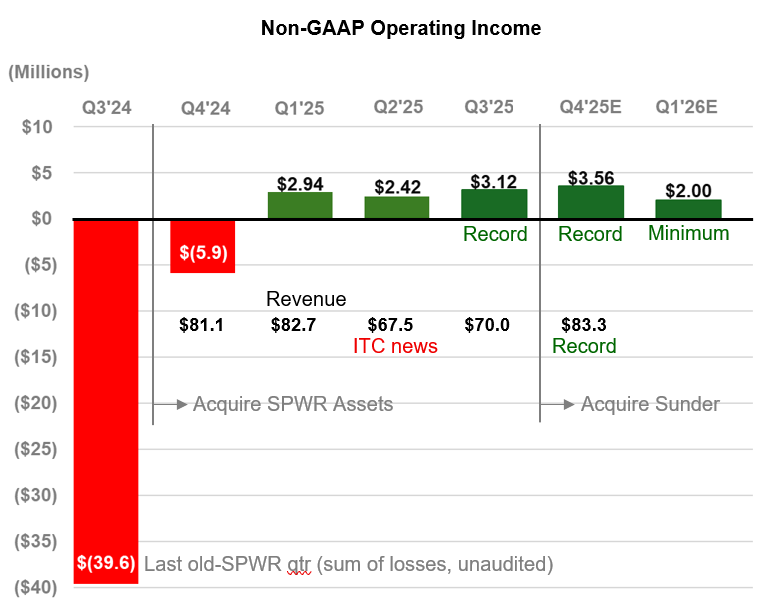
Task: Select the Minimum label under Q1'26E
Action: click(688, 233)
